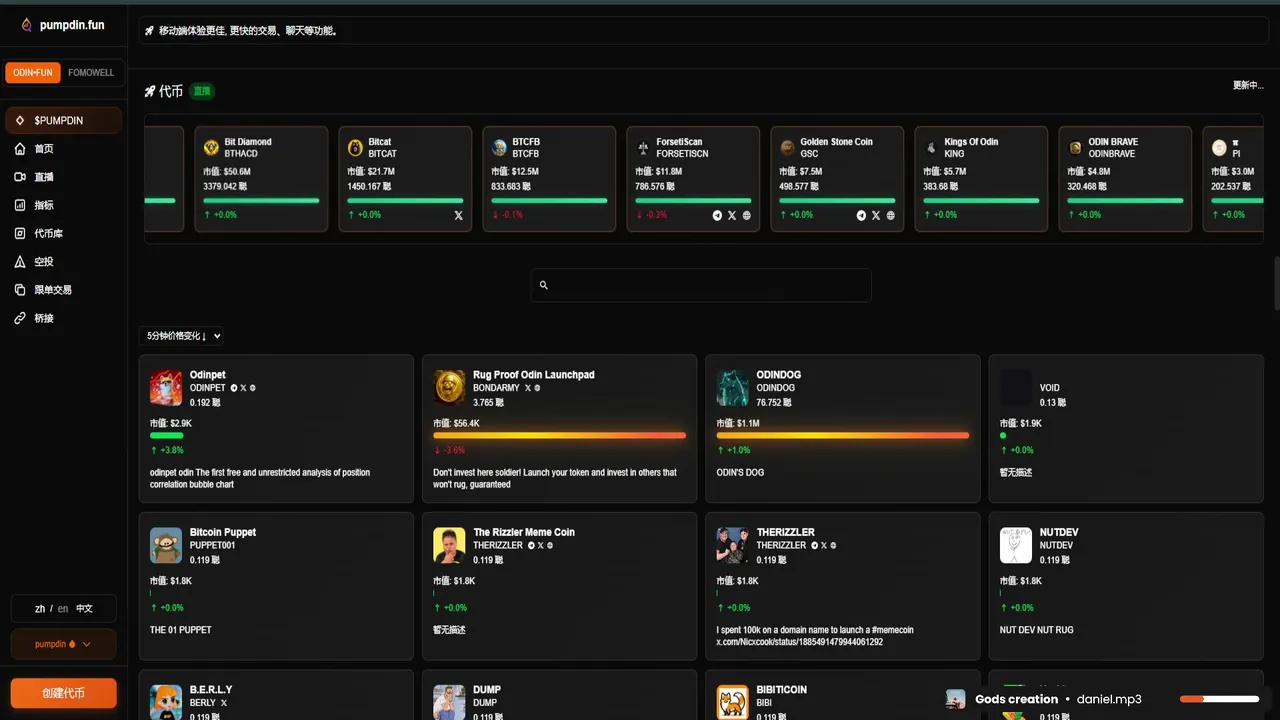Screen dimensions: 1280x720
Task: Click the DUMP token name
Action: [x=487, y=690]
